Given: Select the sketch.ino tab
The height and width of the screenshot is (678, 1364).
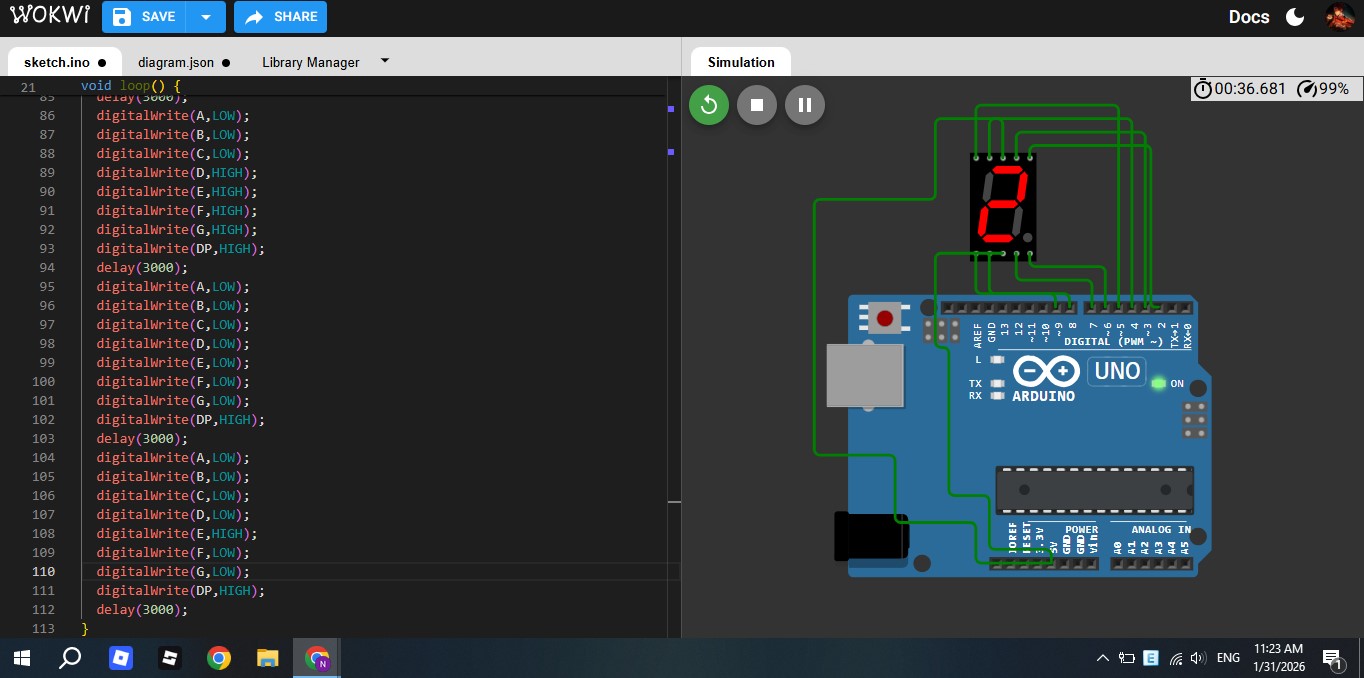Looking at the screenshot, I should point(57,62).
